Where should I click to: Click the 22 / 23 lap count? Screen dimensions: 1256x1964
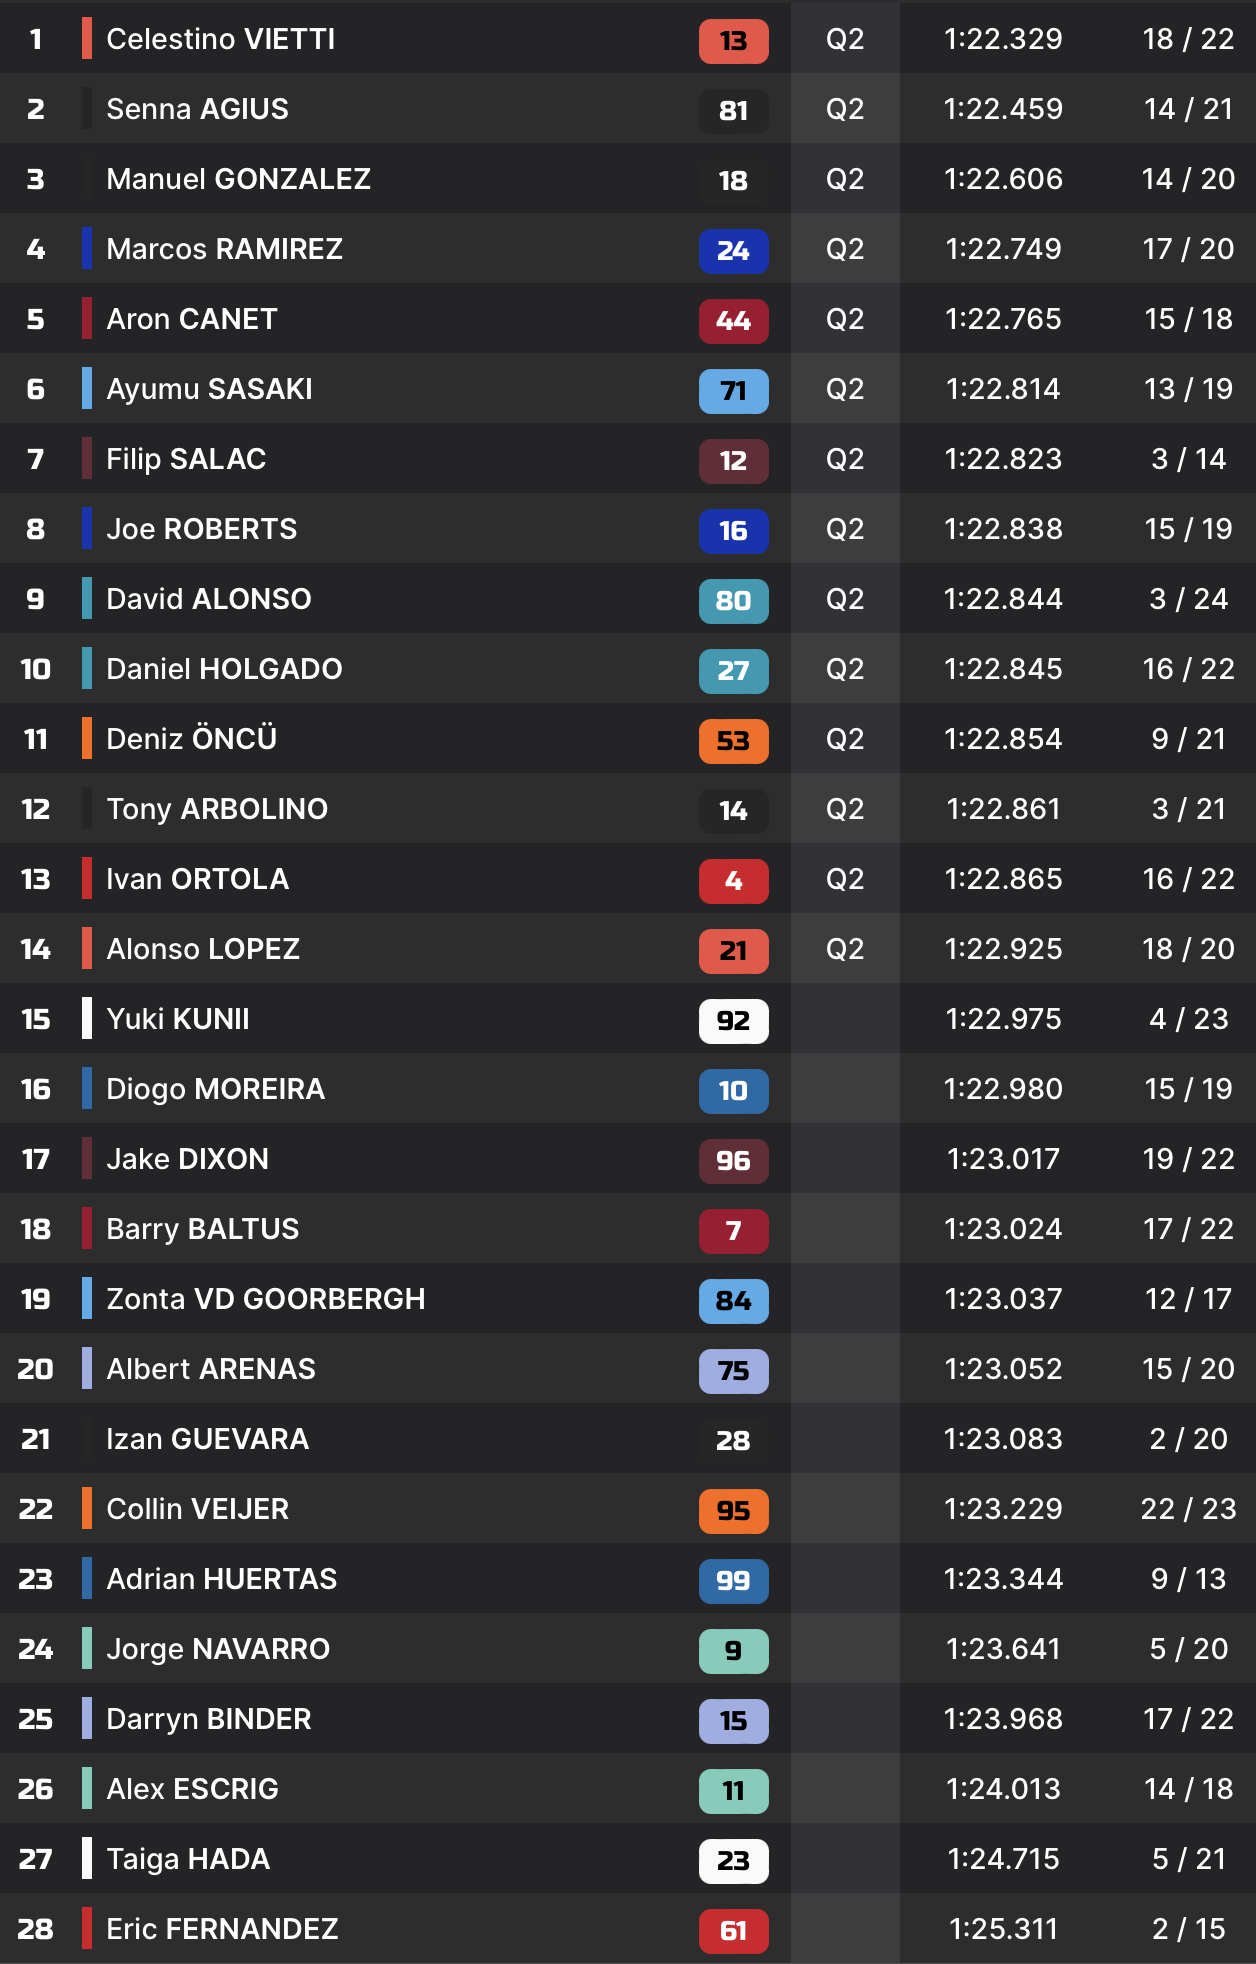click(x=1188, y=1509)
